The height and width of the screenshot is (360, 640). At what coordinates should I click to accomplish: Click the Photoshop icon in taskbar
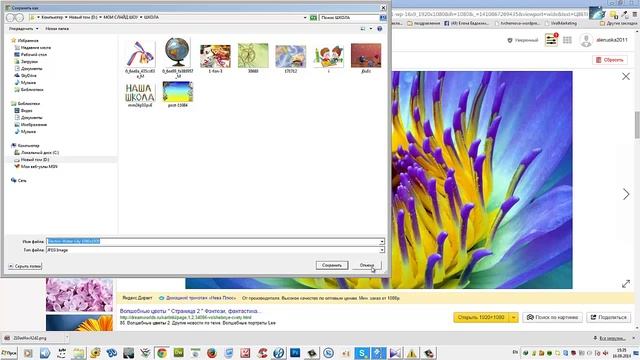pos(295,353)
